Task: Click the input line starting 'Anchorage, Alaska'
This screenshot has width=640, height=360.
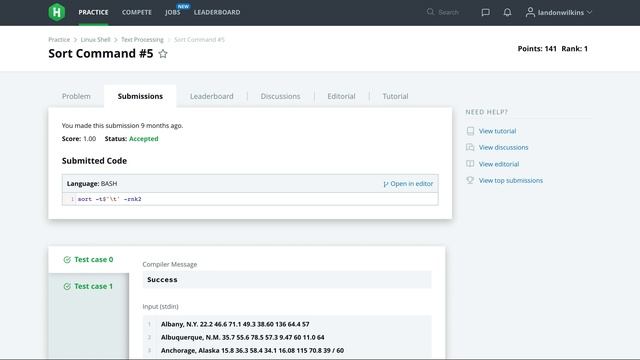Action: (x=252, y=350)
